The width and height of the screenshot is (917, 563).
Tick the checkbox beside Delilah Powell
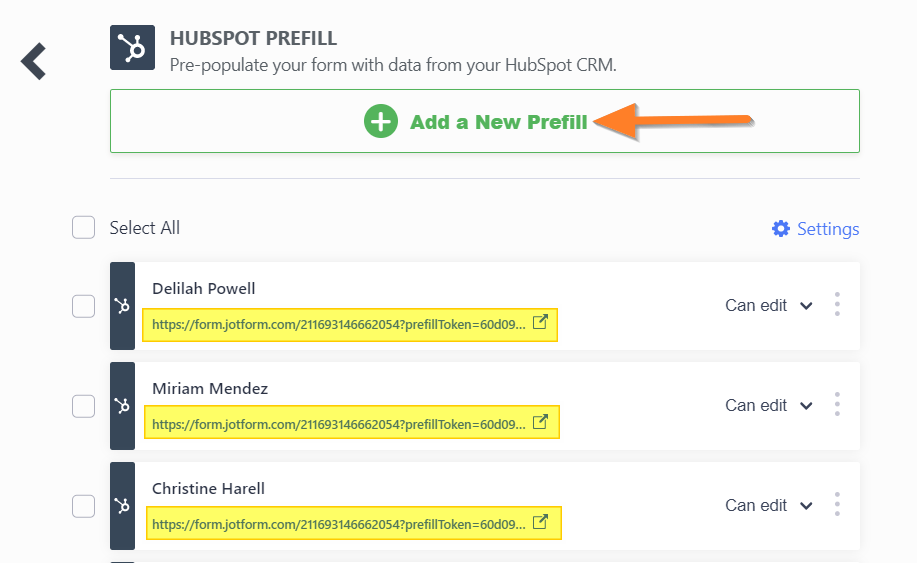[x=84, y=306]
